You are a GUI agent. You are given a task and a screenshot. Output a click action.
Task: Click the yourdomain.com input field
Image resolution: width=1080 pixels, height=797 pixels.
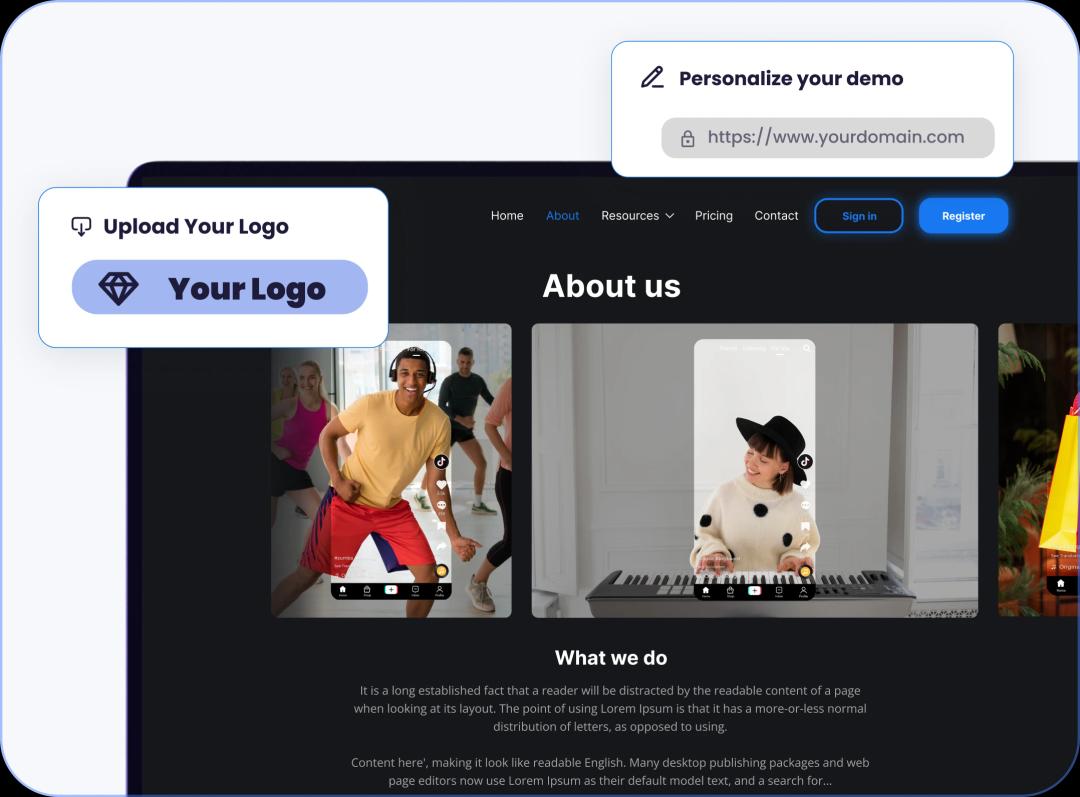click(827, 137)
